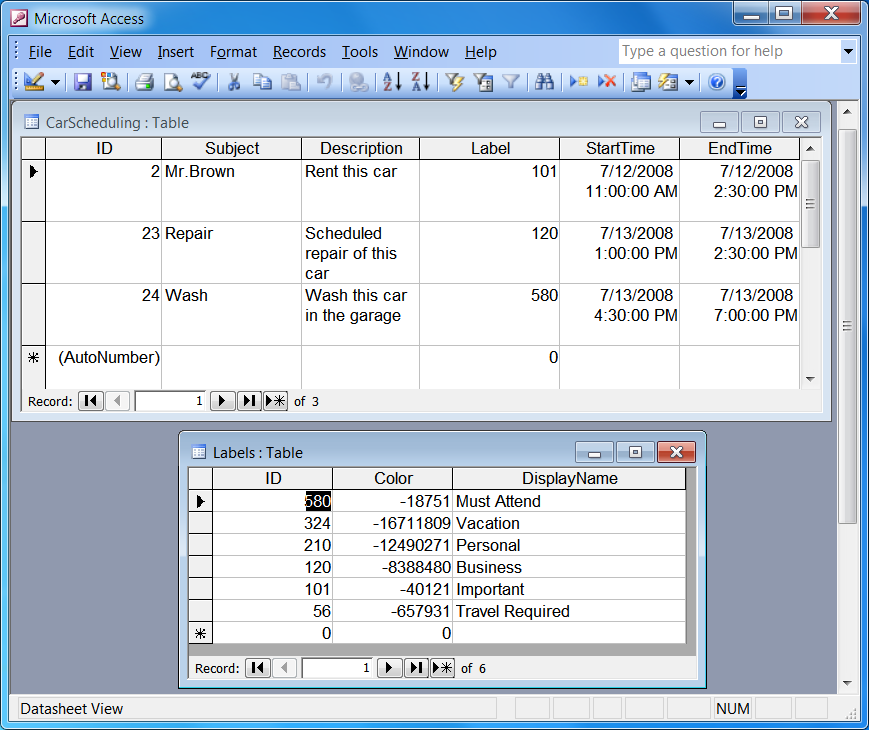Open Find with binoculars icon

(544, 82)
